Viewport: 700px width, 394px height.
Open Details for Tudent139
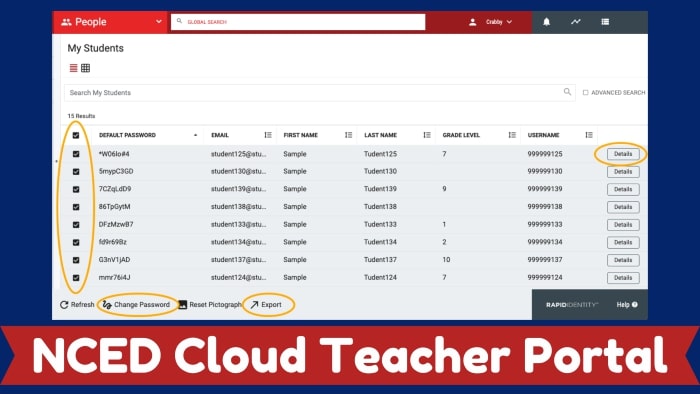pos(623,189)
